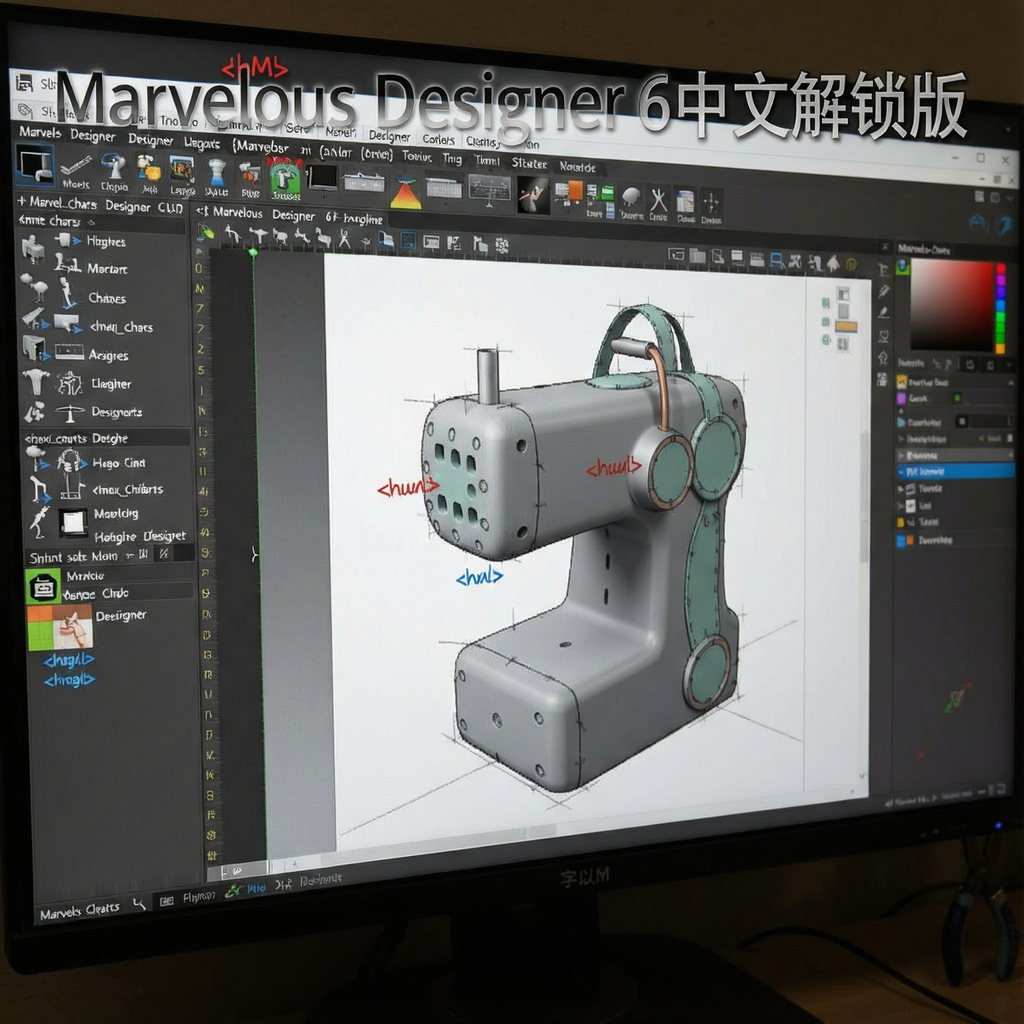Screen dimensions: 1024x1024
Task: Click the house icon in top-right viewport icons
Action: [x=833, y=263]
